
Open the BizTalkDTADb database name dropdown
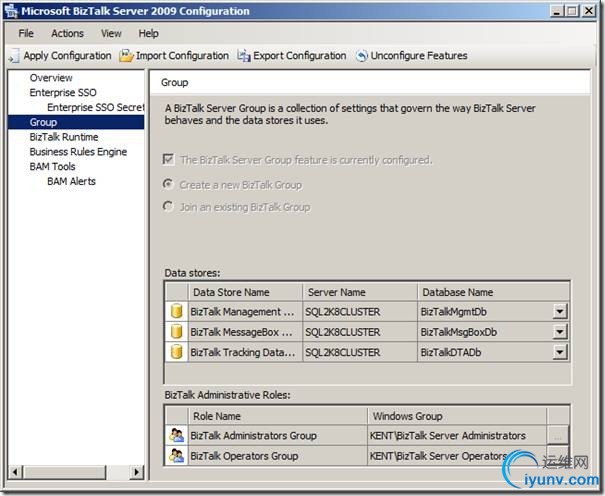[x=559, y=352]
